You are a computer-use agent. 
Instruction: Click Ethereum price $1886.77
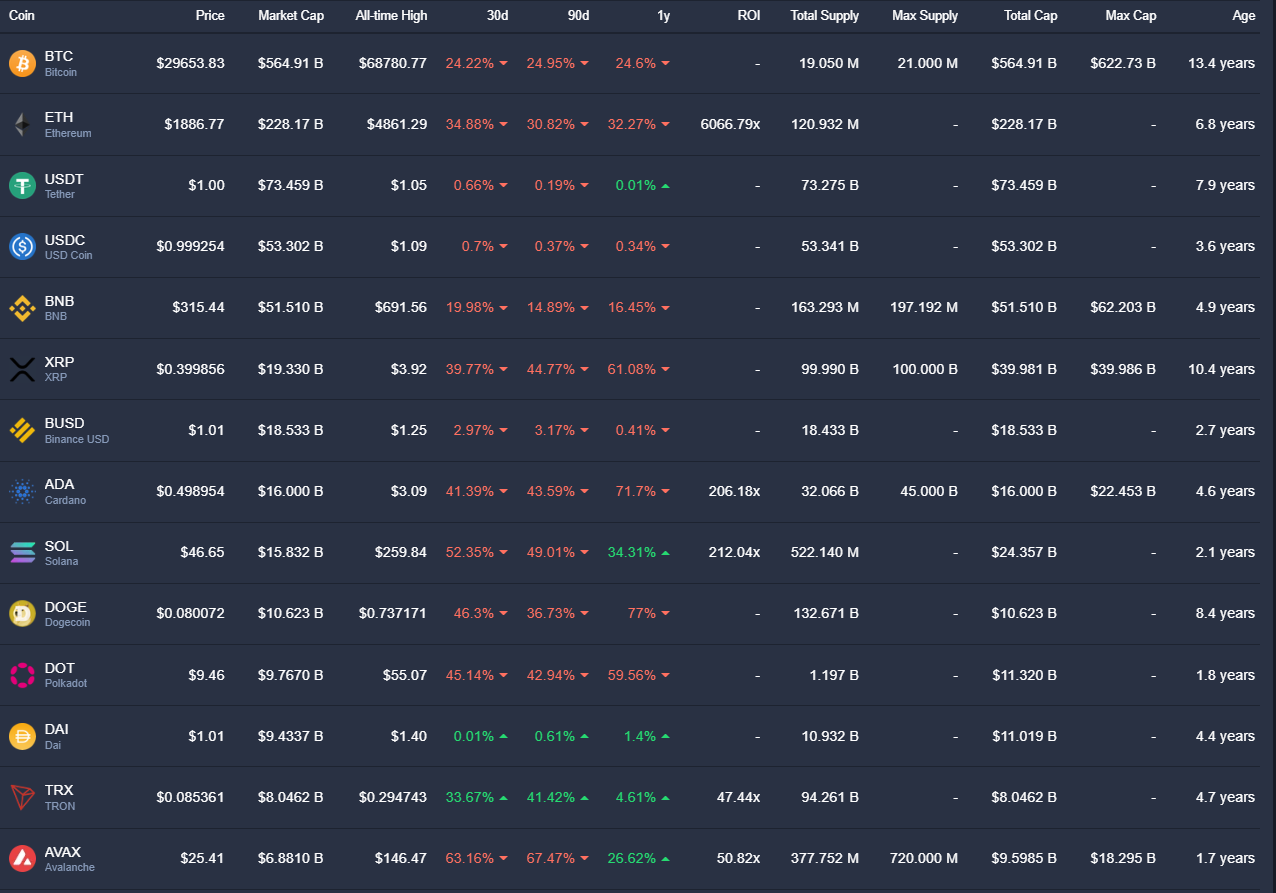click(x=194, y=124)
